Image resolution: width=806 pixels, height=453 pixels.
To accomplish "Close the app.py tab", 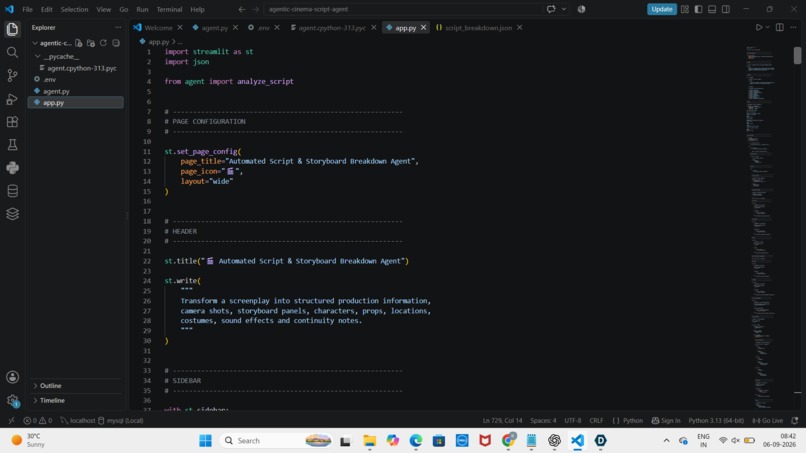I will [x=423, y=28].
